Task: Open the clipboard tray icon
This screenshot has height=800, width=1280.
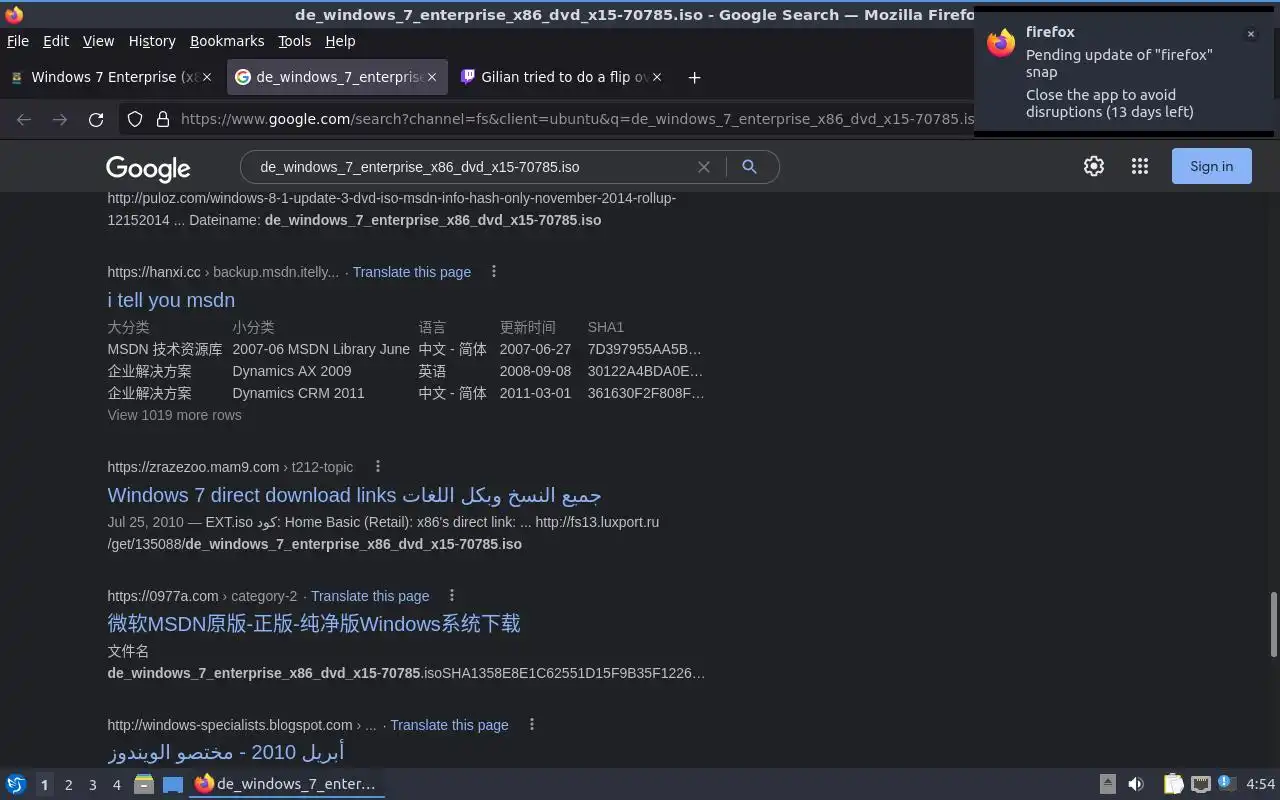Action: click(x=1174, y=784)
